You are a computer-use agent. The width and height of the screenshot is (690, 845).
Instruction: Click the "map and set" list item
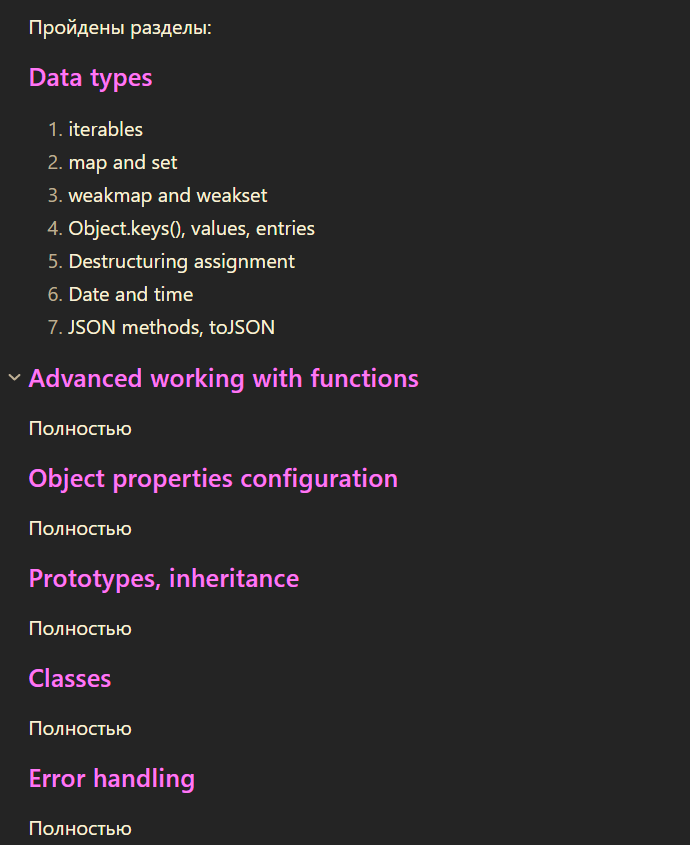click(x=123, y=162)
